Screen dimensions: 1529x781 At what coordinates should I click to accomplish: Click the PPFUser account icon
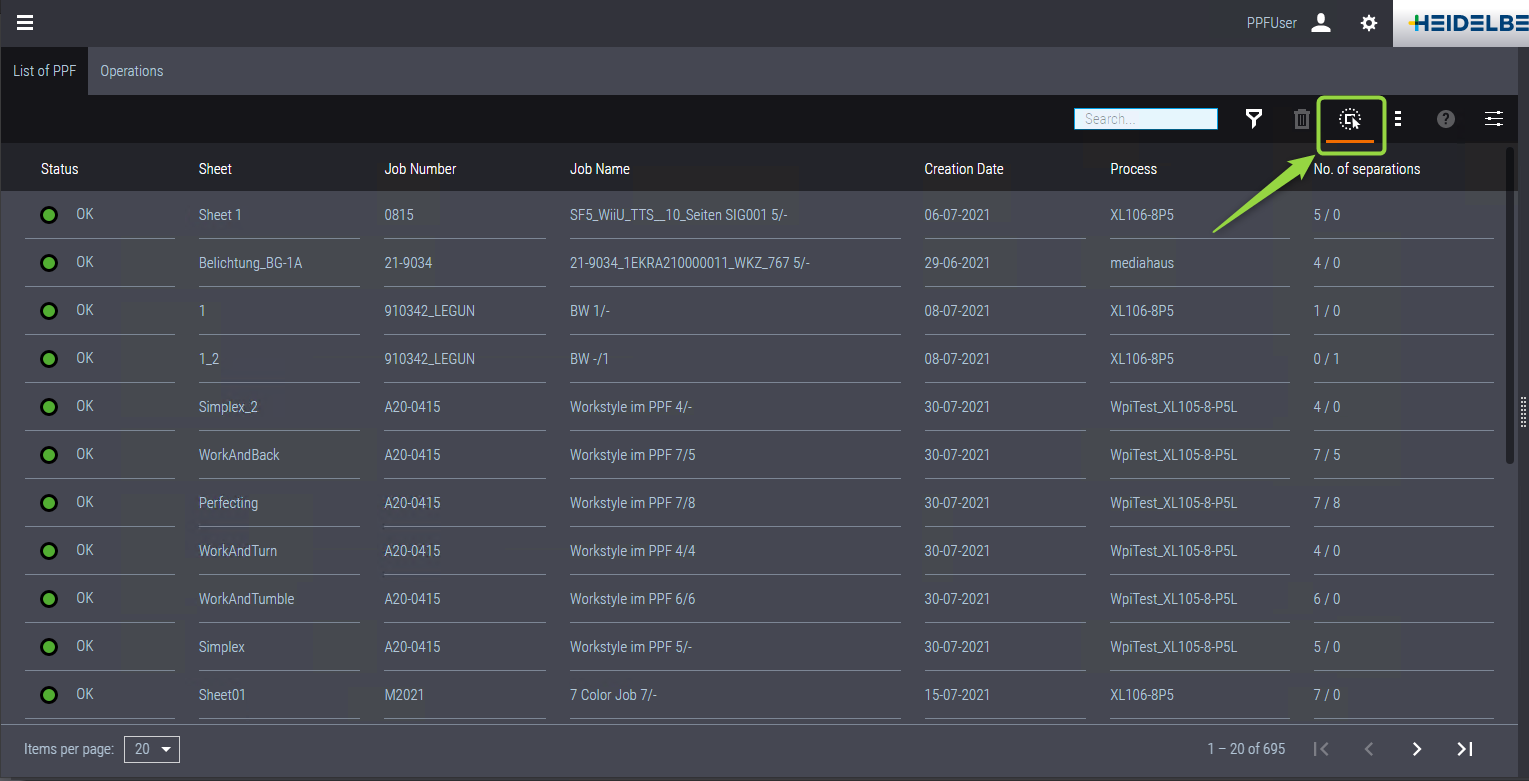pos(1321,23)
